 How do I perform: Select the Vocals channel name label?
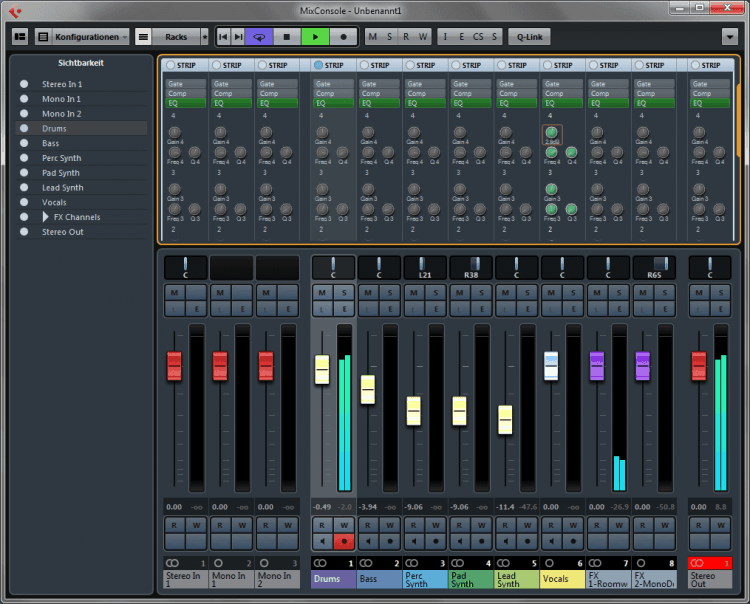562,579
